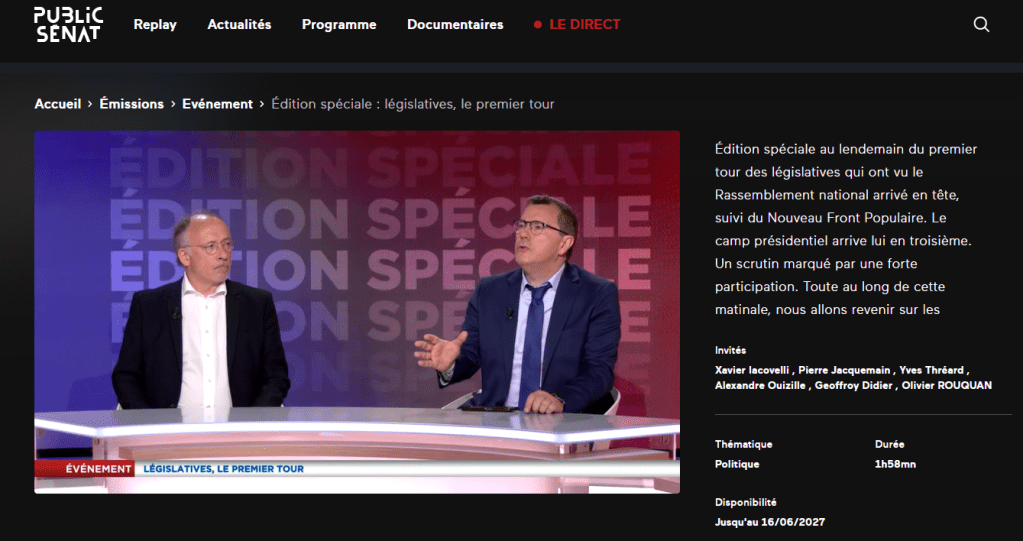This screenshot has height=541, width=1023.
Task: Watch the live stream via LE DIRECT
Action: click(584, 24)
